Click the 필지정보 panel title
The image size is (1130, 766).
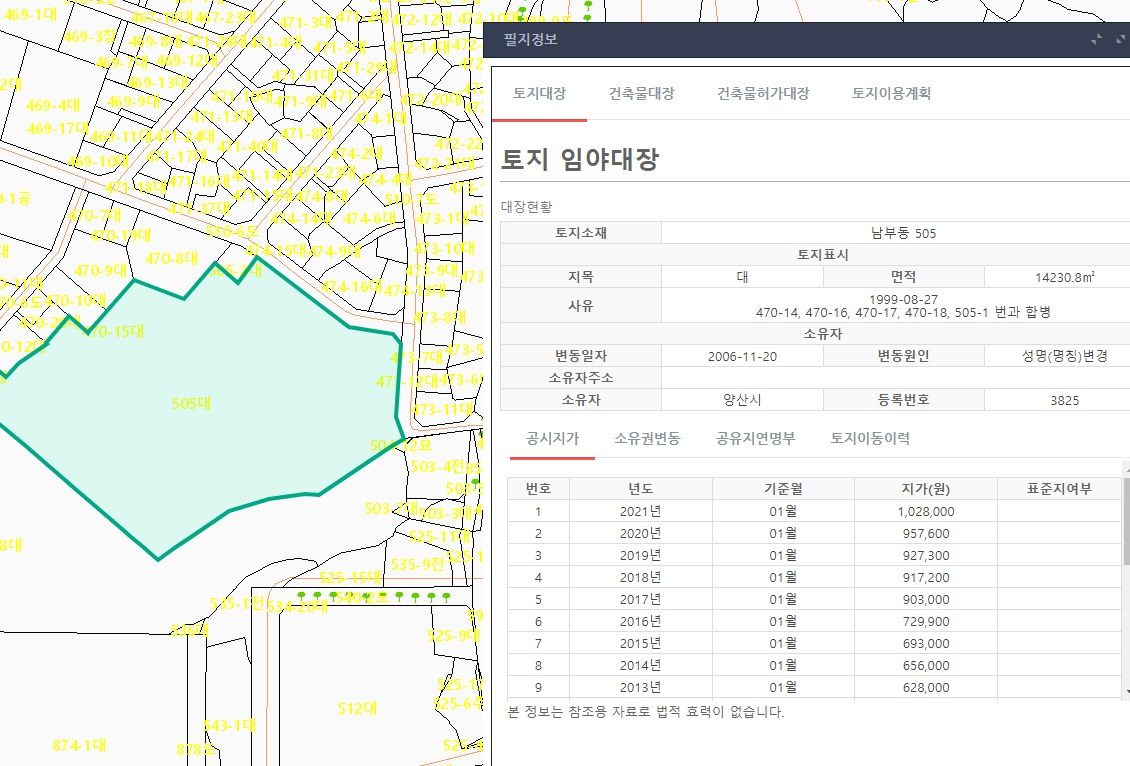pyautogui.click(x=530, y=40)
